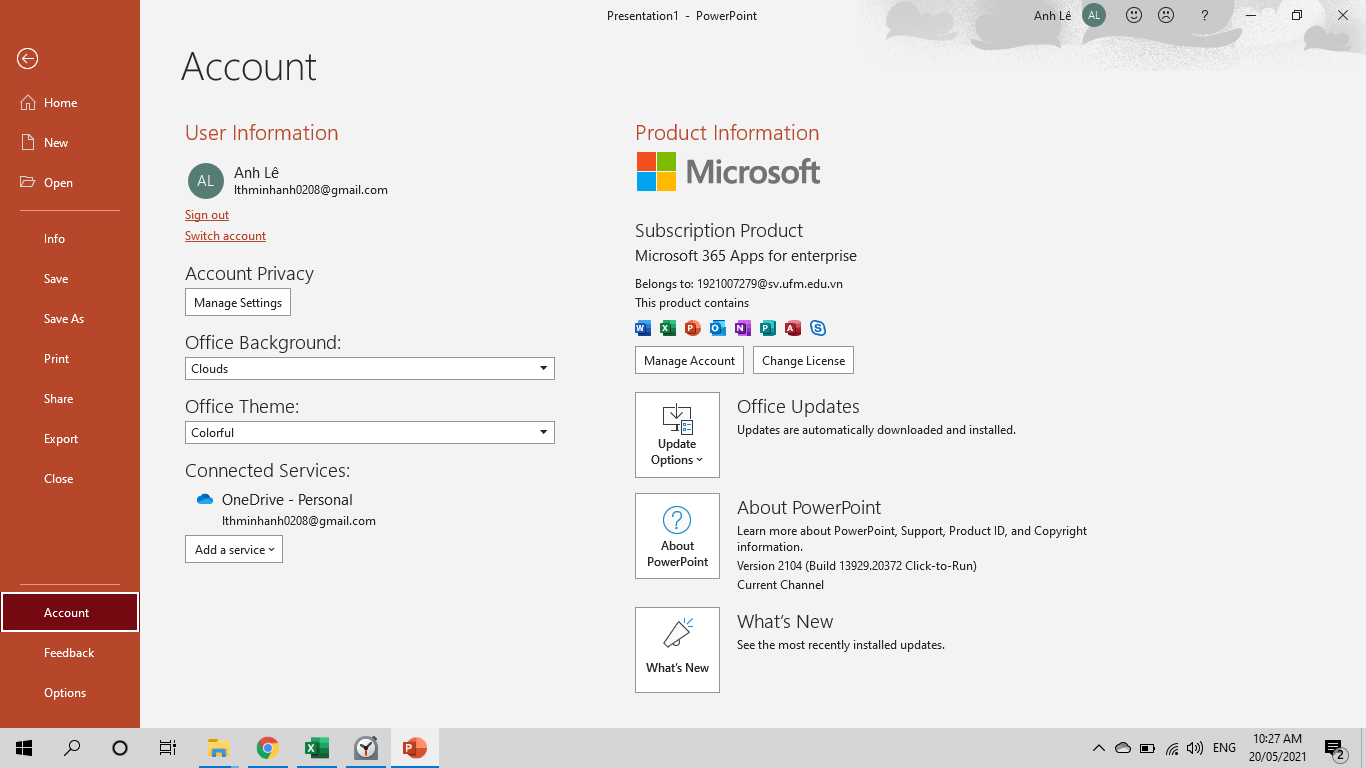Click the Switch account link
The image size is (1366, 768).
(225, 236)
